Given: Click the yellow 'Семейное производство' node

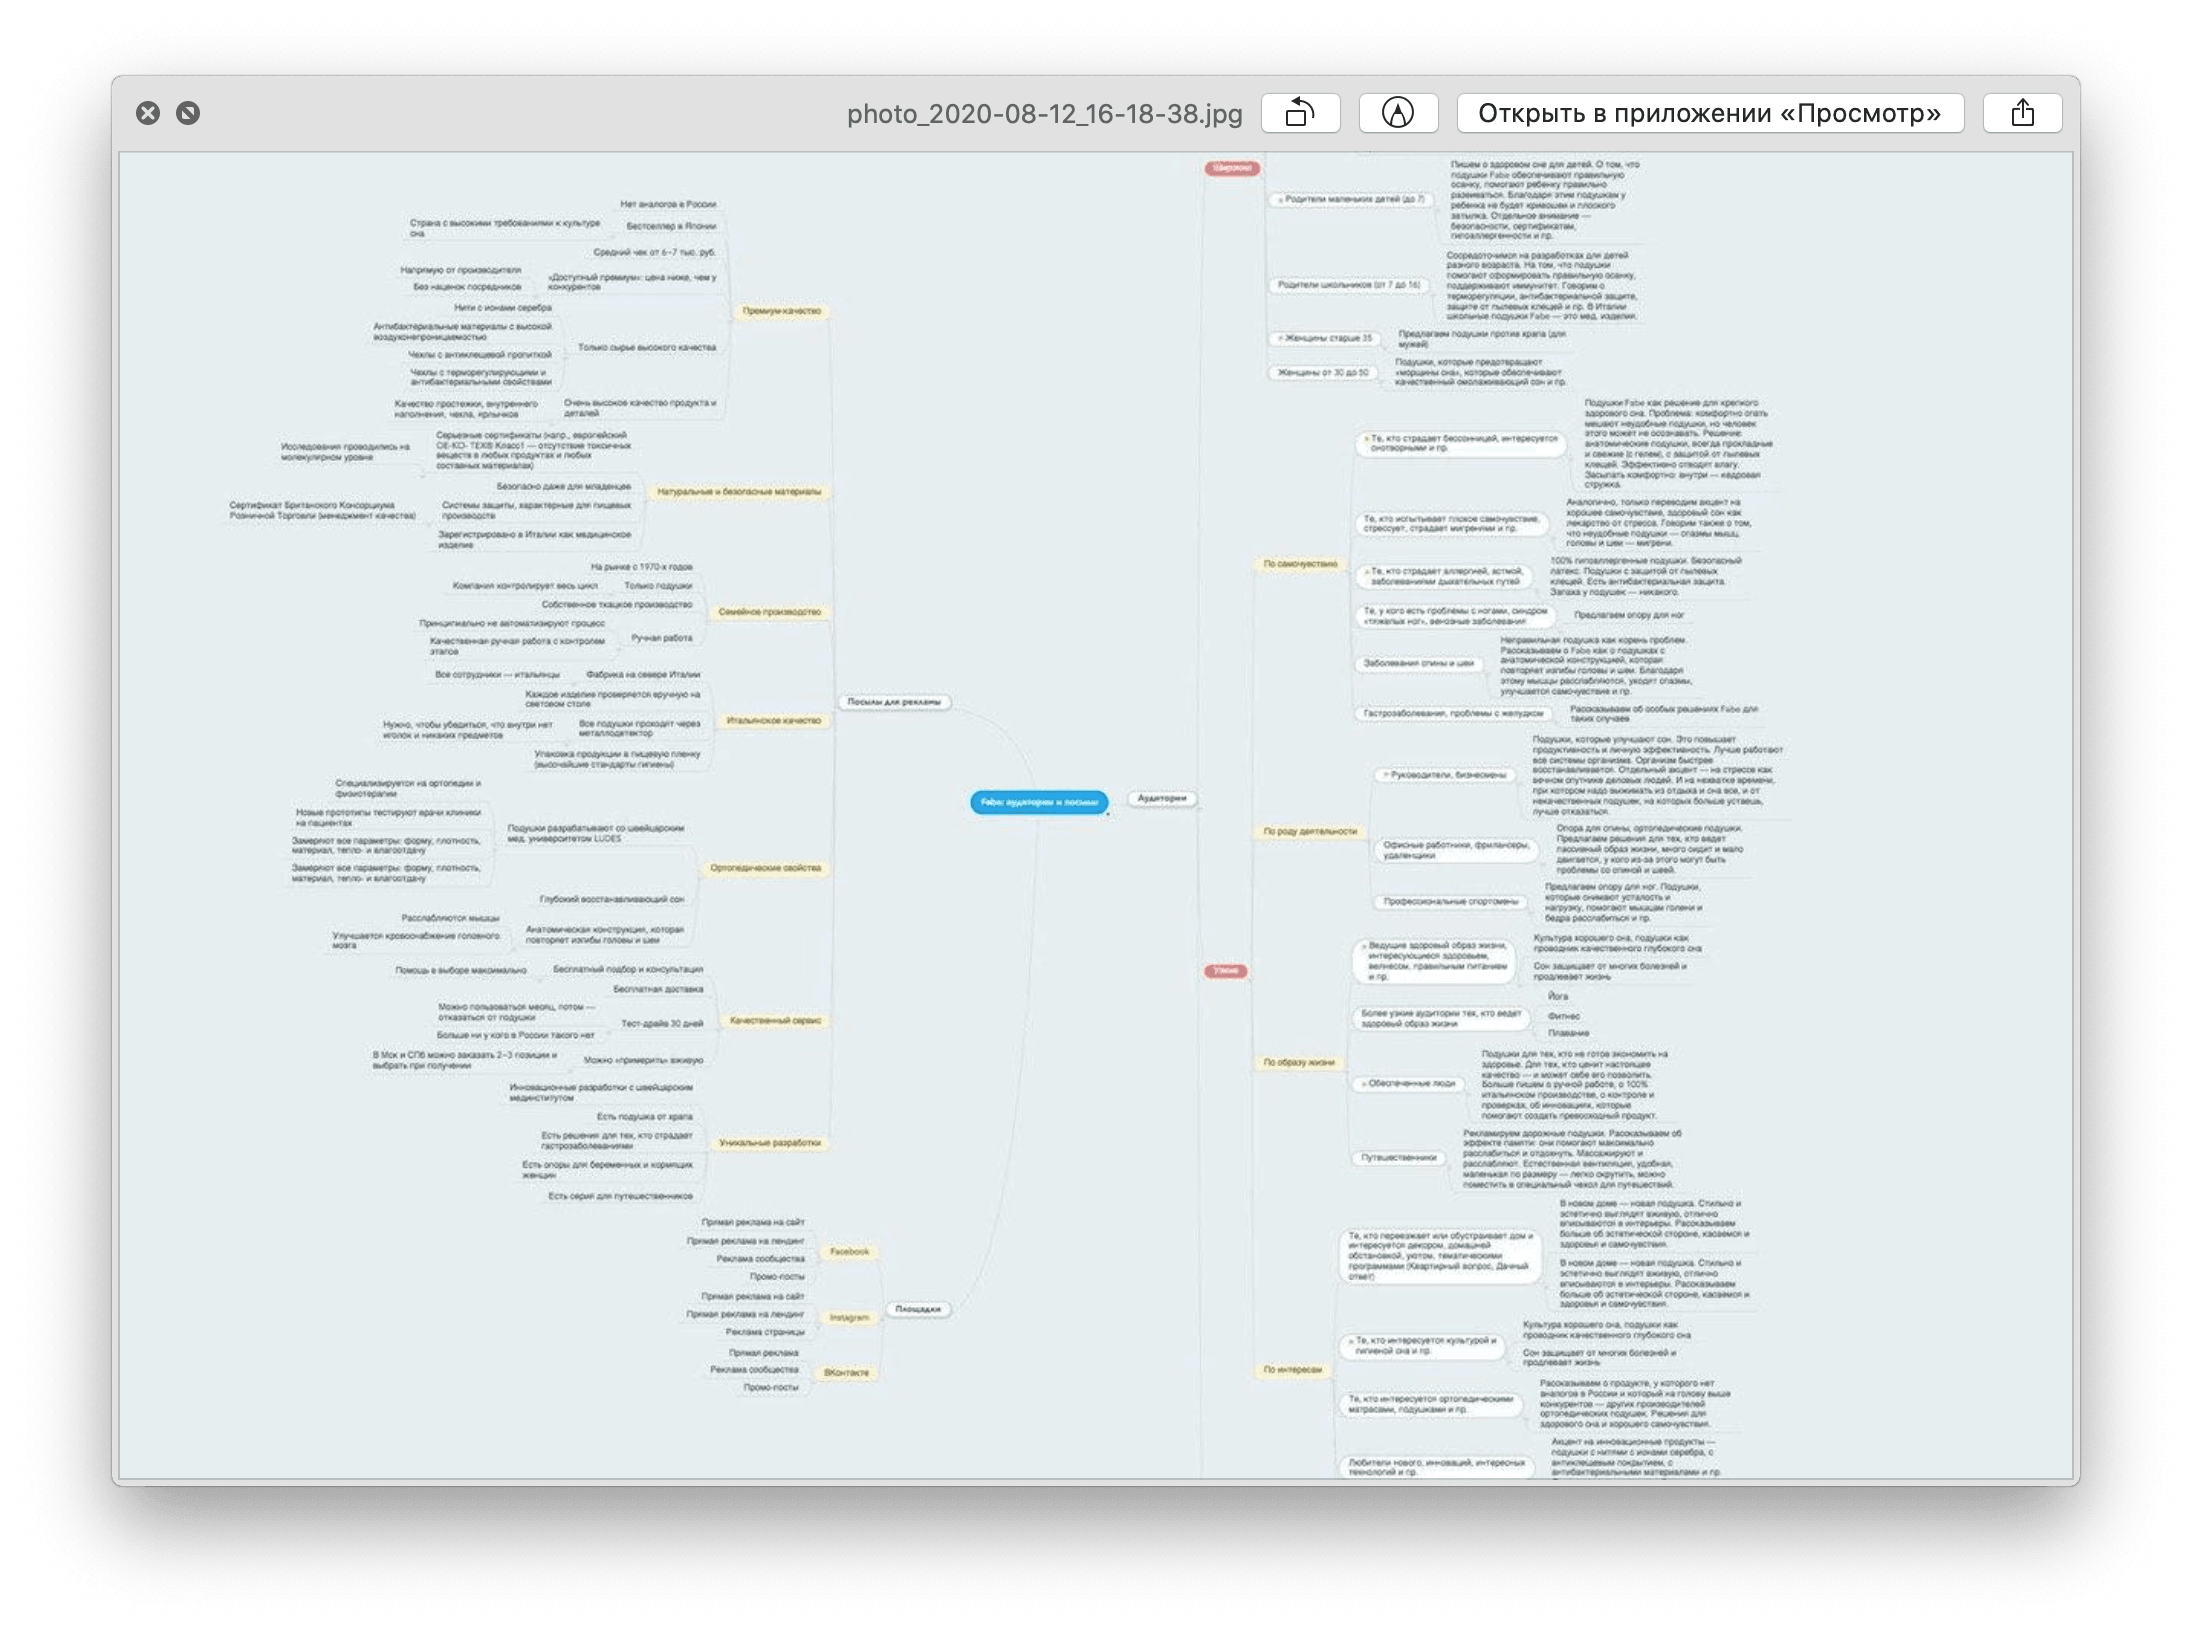Looking at the screenshot, I should pyautogui.click(x=769, y=612).
